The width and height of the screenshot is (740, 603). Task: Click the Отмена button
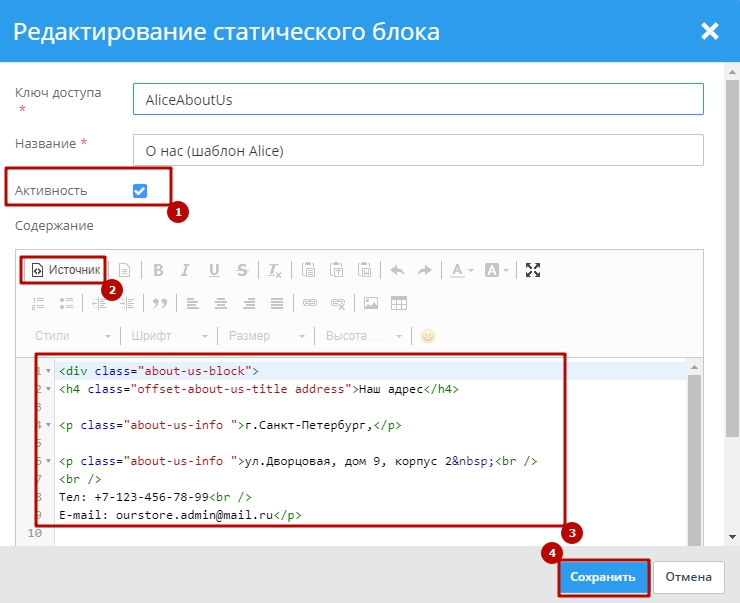pos(689,577)
